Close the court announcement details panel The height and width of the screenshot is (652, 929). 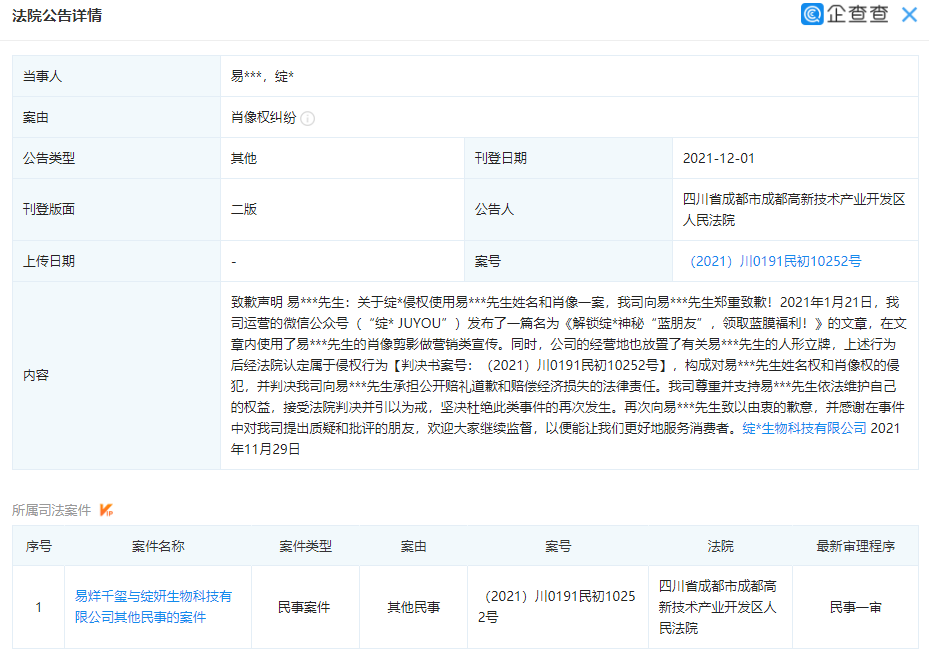click(x=908, y=15)
